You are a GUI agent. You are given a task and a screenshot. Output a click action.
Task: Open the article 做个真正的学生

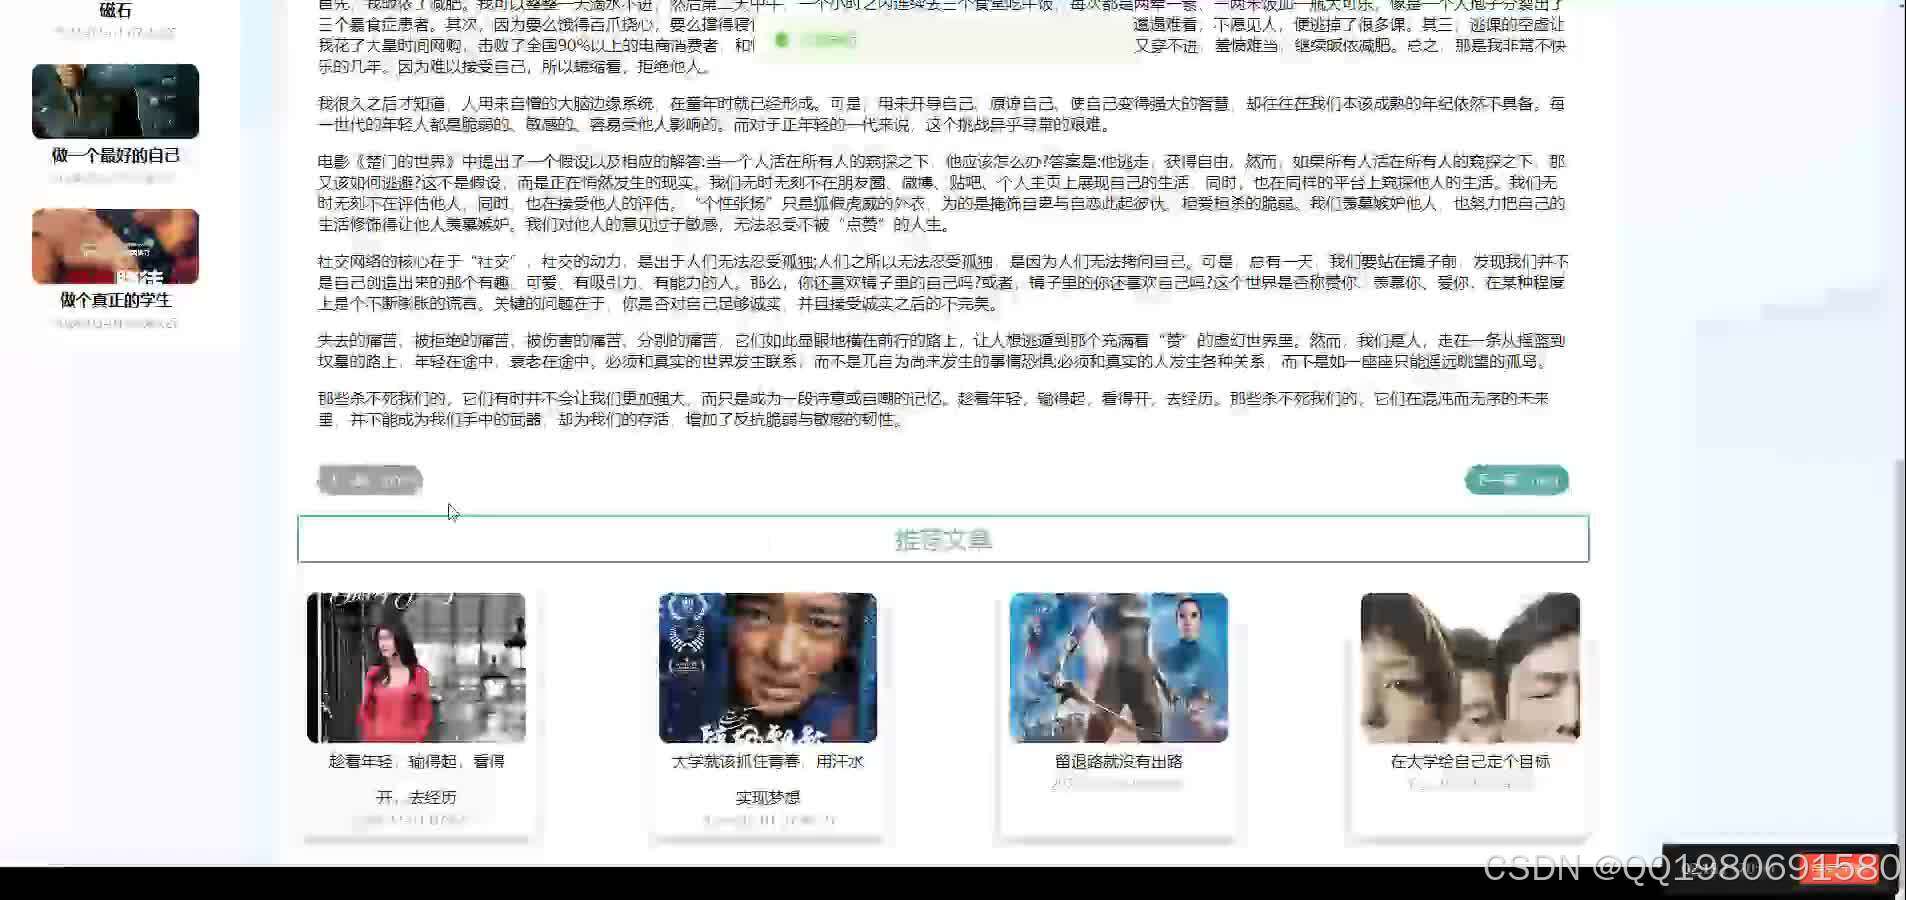coord(114,300)
